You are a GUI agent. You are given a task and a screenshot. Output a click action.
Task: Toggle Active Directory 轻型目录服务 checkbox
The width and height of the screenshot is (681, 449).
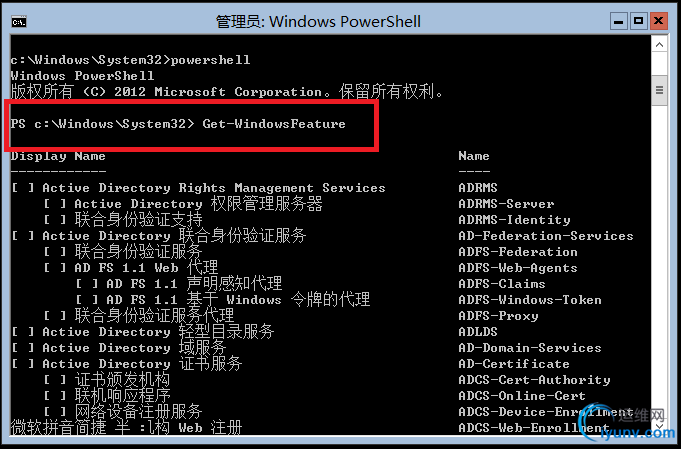click(x=22, y=332)
